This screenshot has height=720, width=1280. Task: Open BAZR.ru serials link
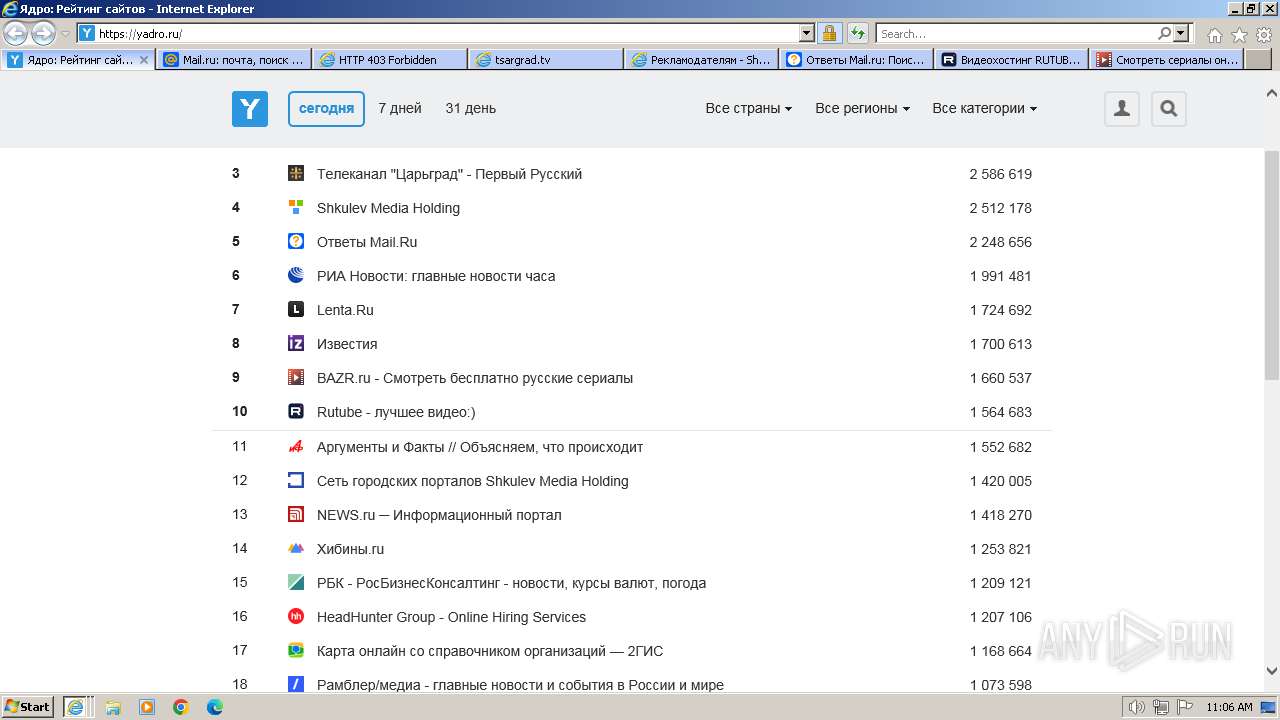(475, 378)
